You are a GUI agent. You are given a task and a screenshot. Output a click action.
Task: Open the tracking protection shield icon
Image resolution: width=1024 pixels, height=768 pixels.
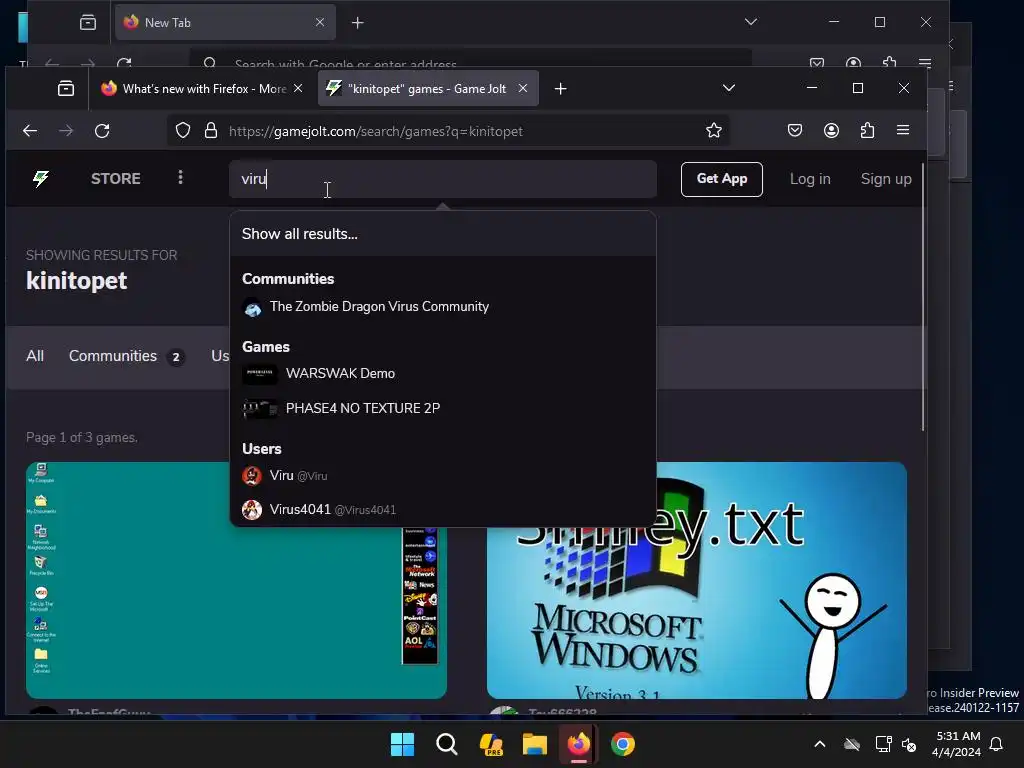pyautogui.click(x=183, y=131)
